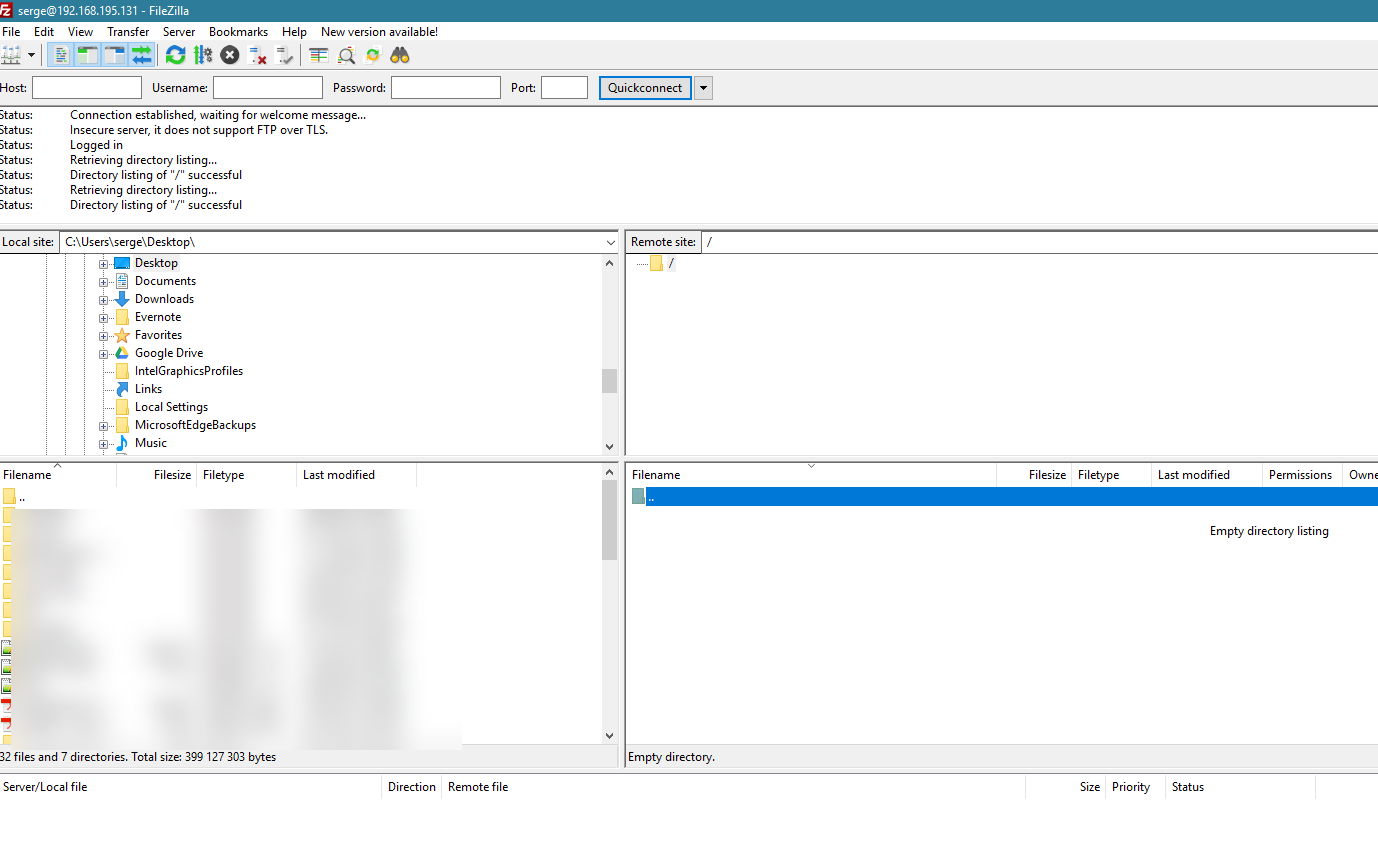Sort remote files by Filename column

[x=812, y=475]
